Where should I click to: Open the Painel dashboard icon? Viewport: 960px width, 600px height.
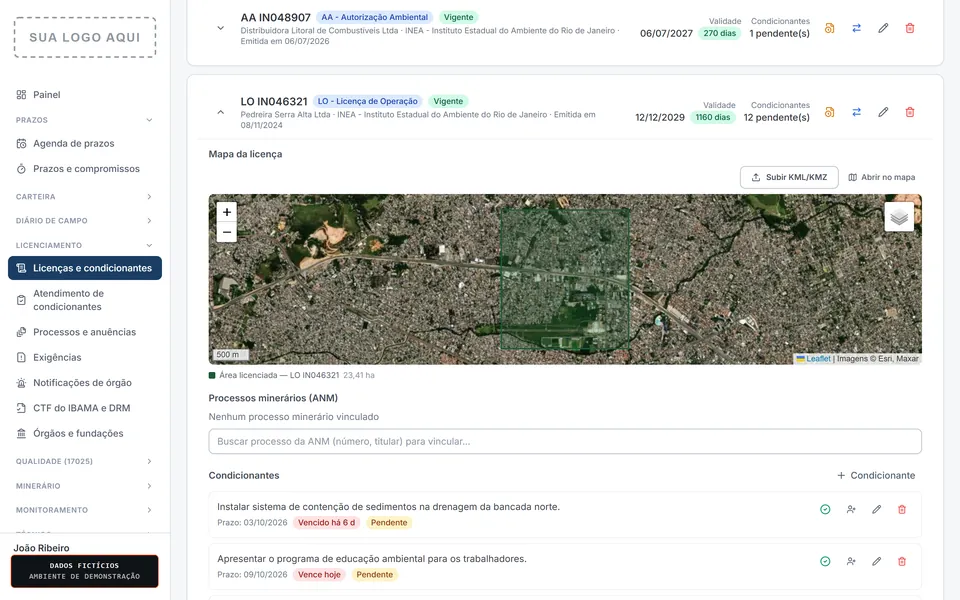(x=21, y=94)
